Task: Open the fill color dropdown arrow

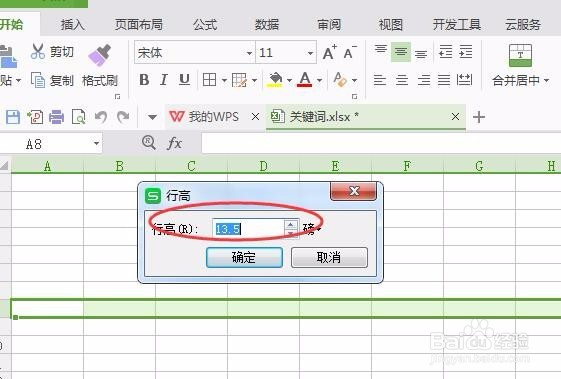Action: click(x=289, y=80)
